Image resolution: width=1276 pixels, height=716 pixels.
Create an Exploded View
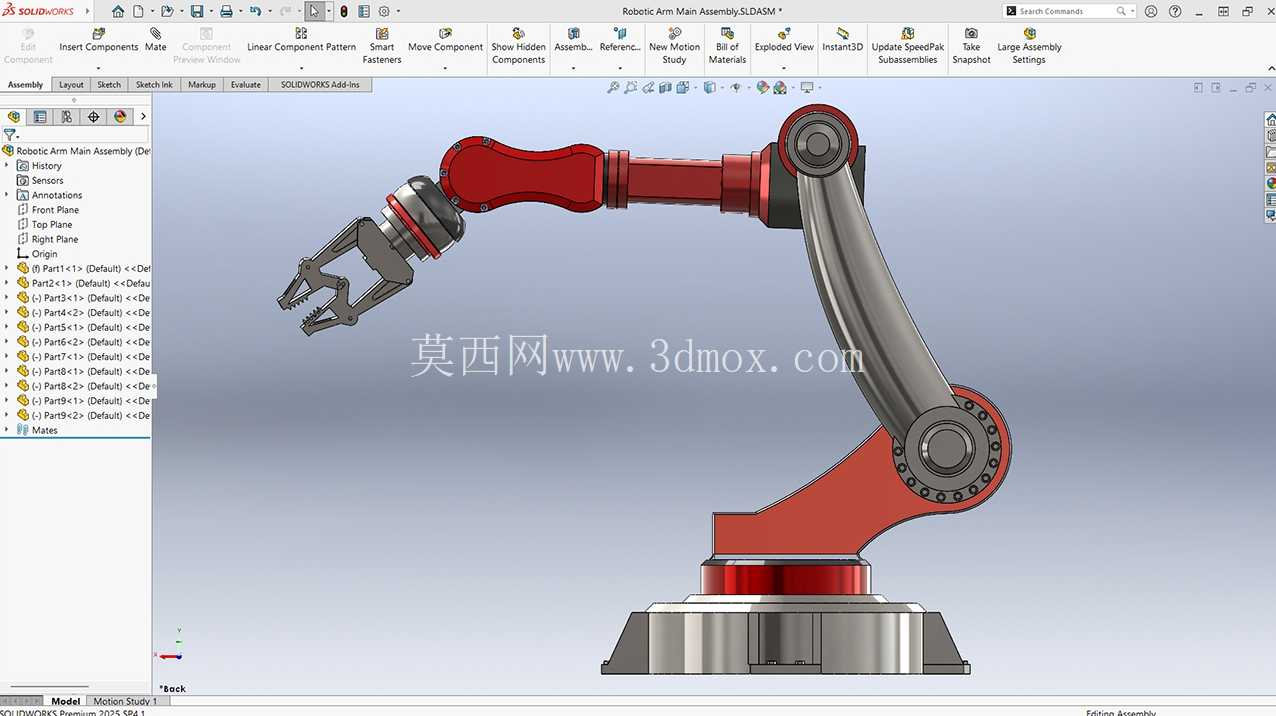(784, 40)
